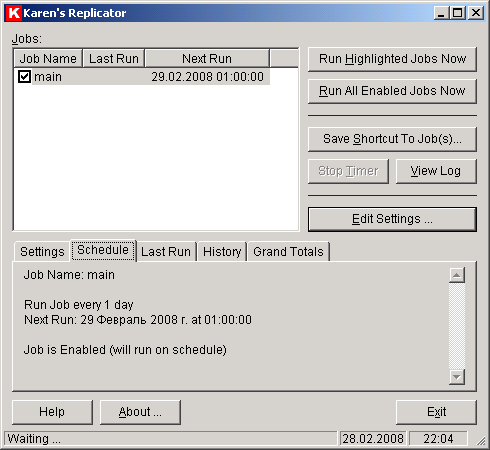Click 'Job is Enabled (will run on schedule)' text
The width and height of the screenshot is (490, 450).
125,350
